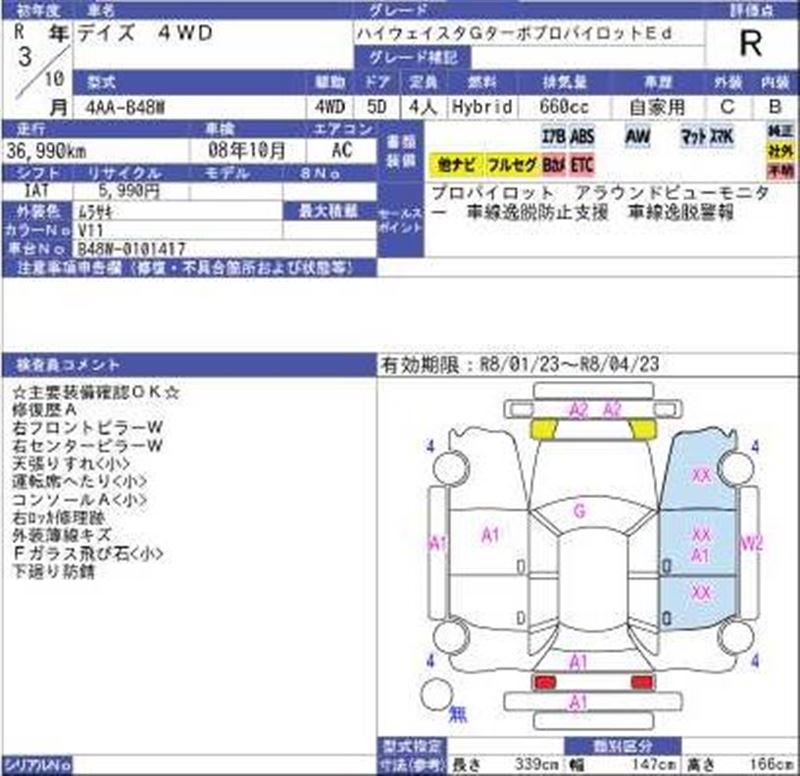
Task: Click the 660cc displacement value
Action: pyautogui.click(x=564, y=107)
